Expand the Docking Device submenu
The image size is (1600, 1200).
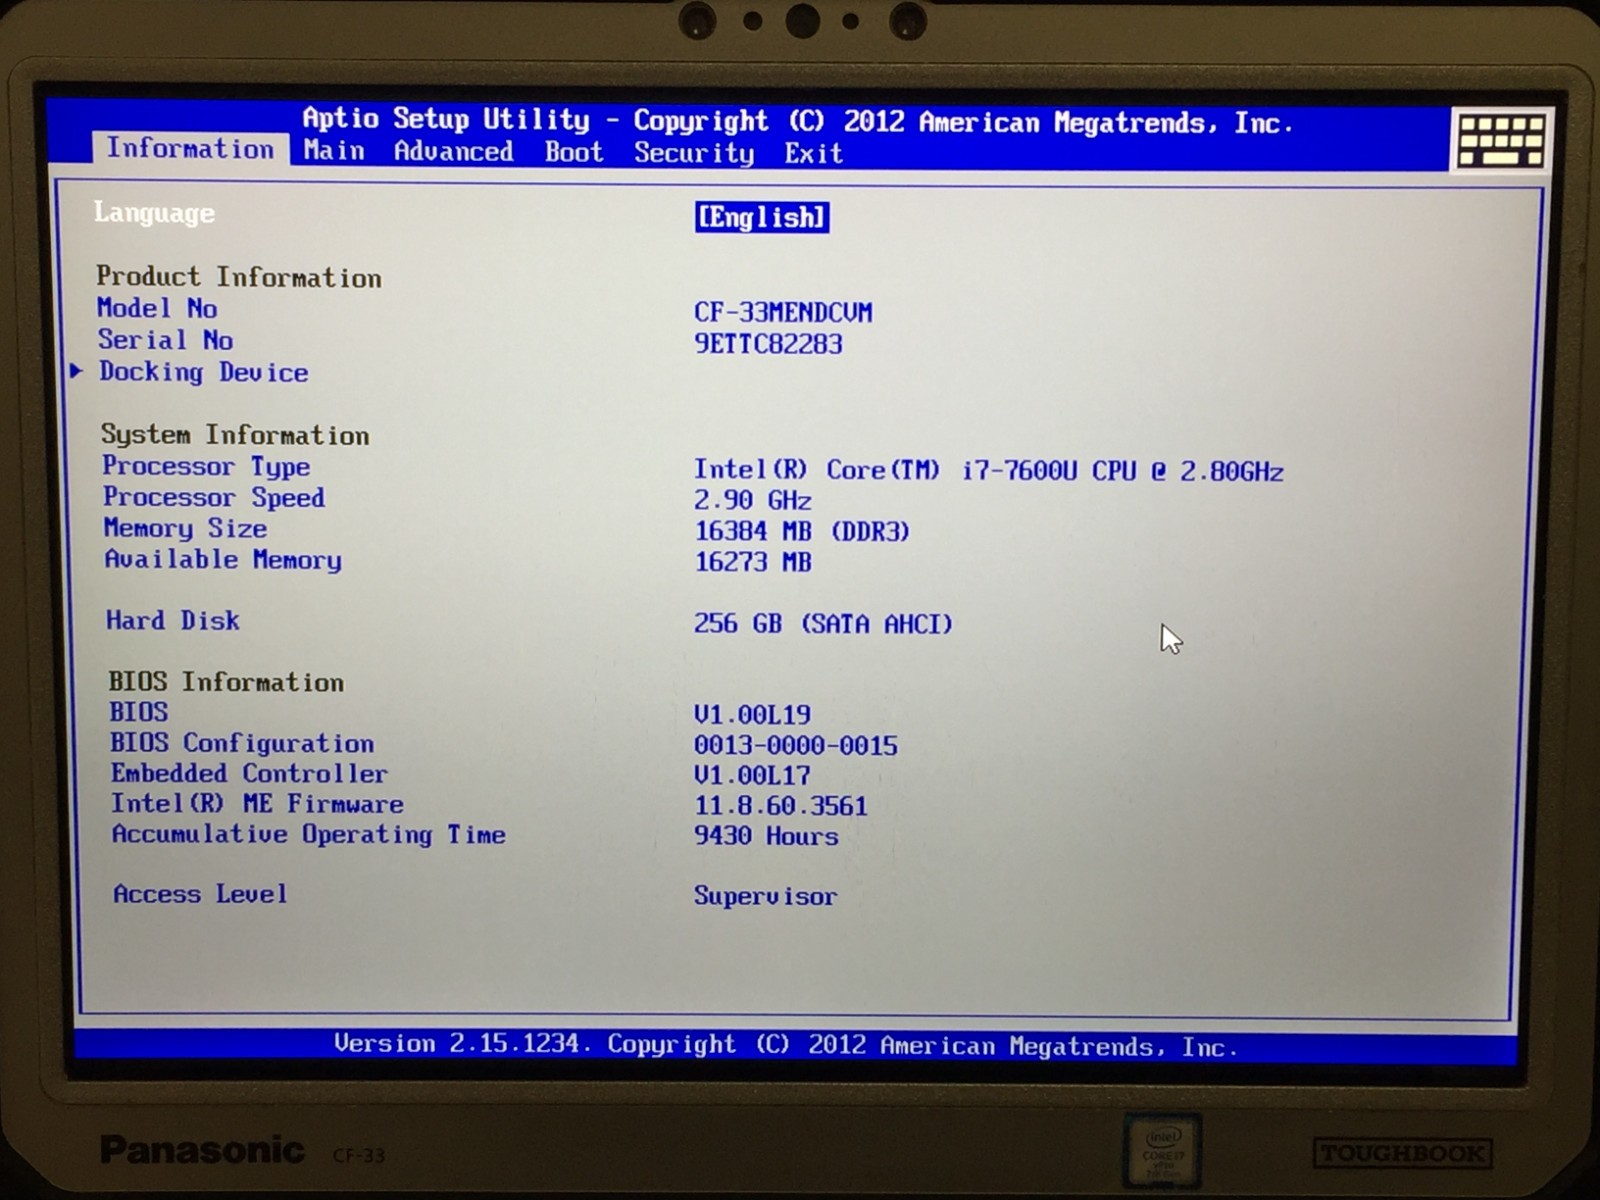pyautogui.click(x=203, y=372)
